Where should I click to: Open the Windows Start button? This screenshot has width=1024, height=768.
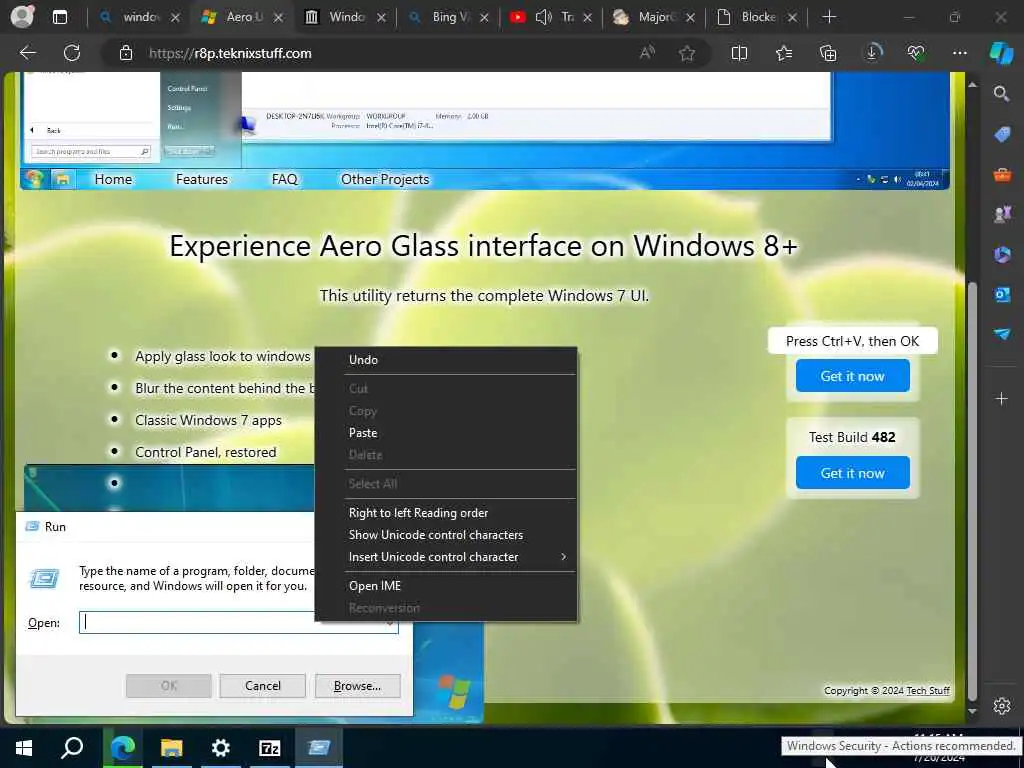(x=24, y=748)
